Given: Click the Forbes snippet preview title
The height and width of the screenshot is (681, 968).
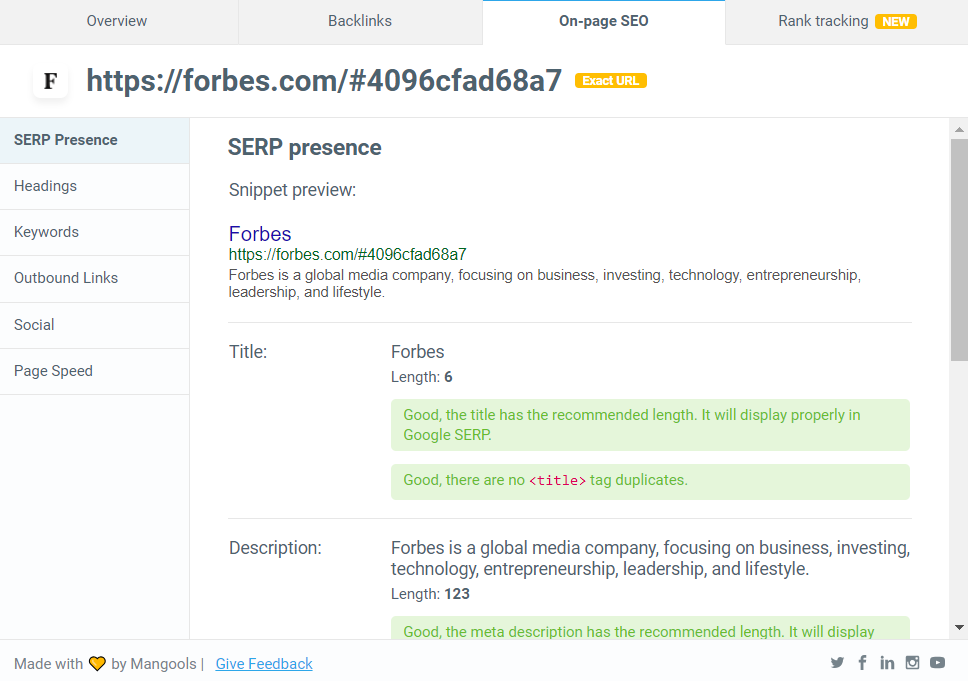Looking at the screenshot, I should pos(260,234).
